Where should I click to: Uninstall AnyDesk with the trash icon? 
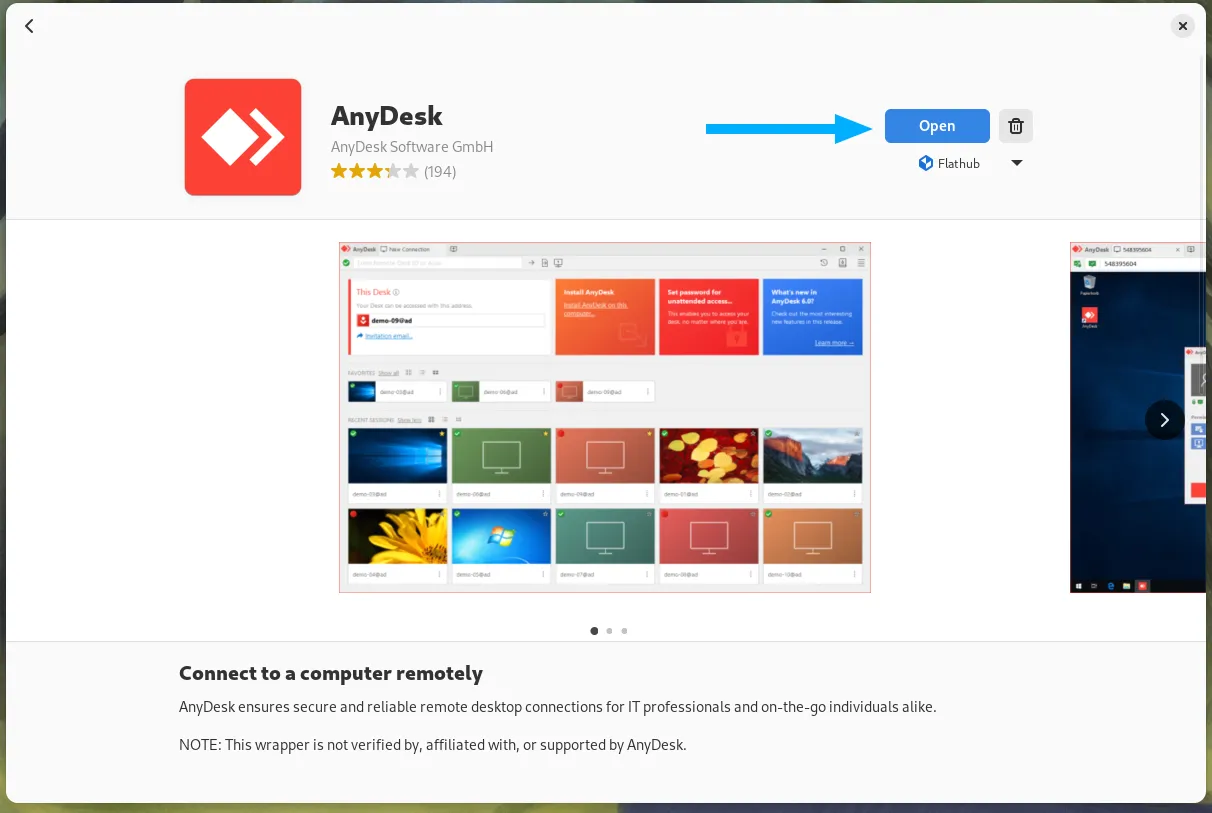[1016, 126]
